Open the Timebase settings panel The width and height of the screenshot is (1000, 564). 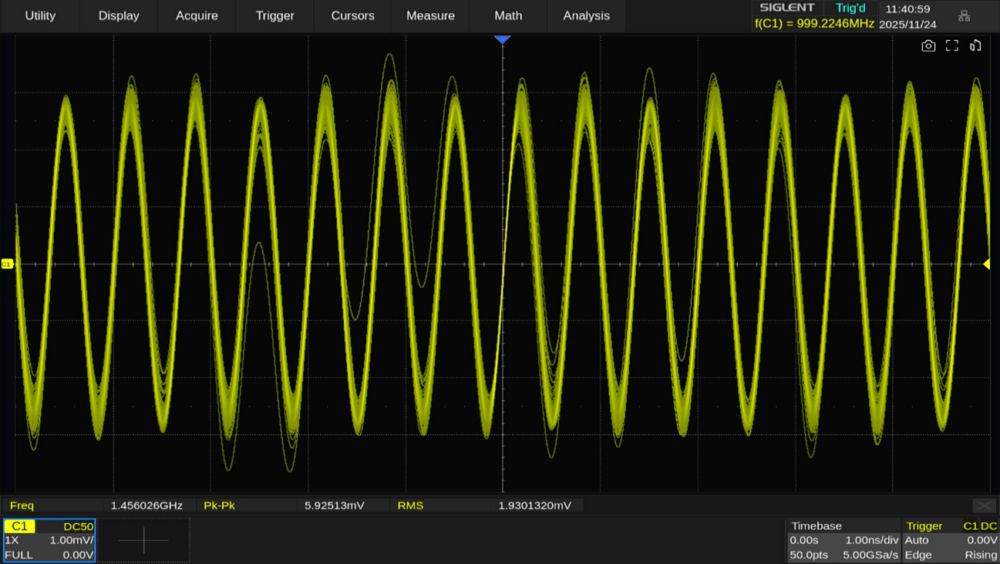[842, 540]
